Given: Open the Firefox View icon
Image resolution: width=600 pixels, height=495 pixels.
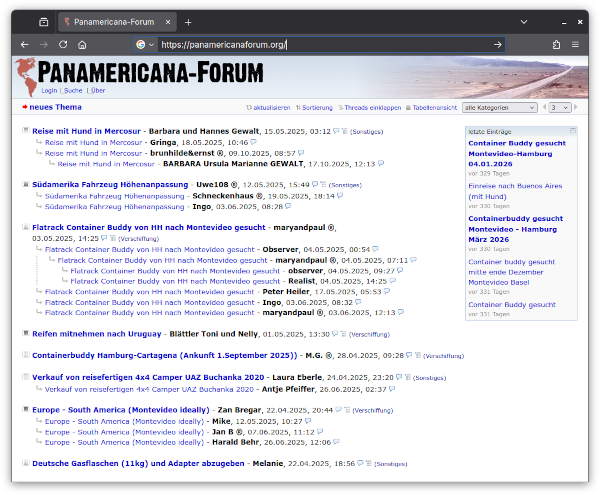Looking at the screenshot, I should pyautogui.click(x=44, y=22).
